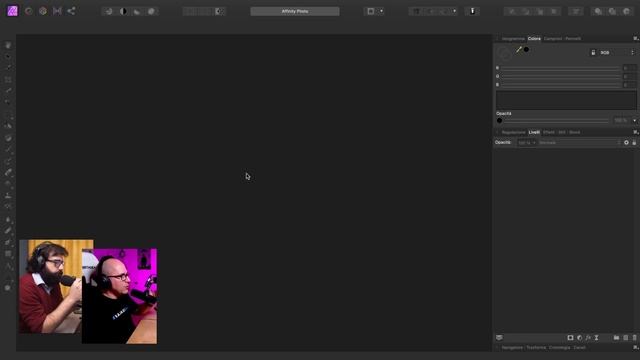The width and height of the screenshot is (640, 360).
Task: Switch to the Photo Persona icon
Action: pyautogui.click(x=13, y=11)
